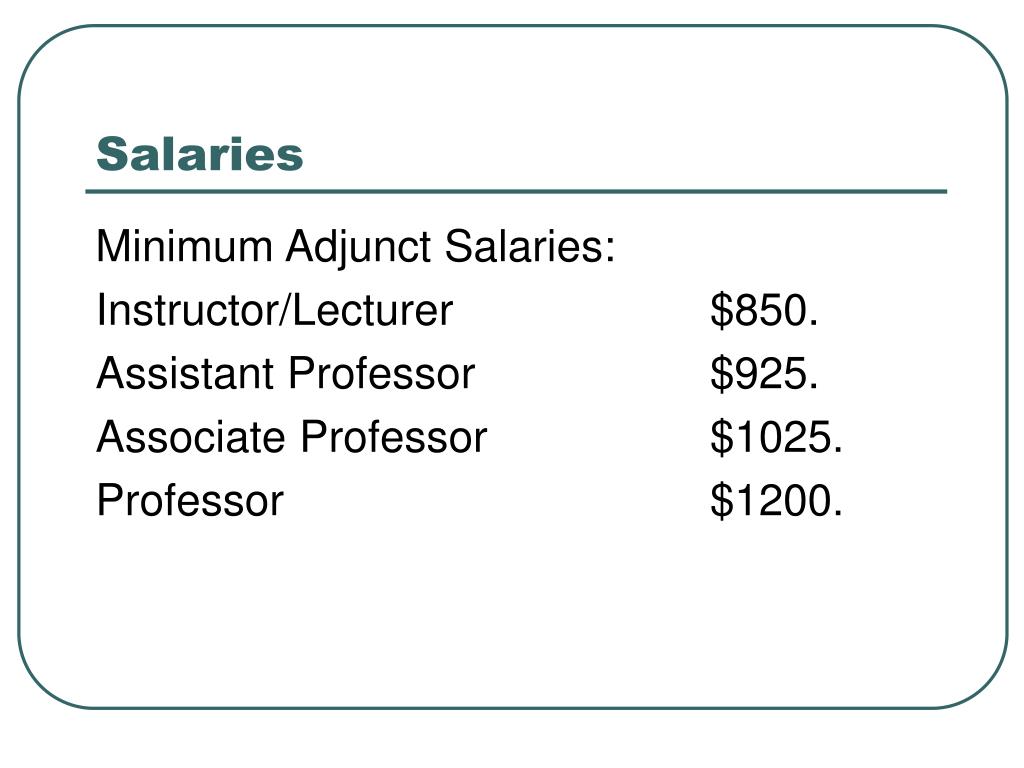This screenshot has width=1024, height=768.
Task: Click the word Lecturer in first row
Action: (372, 310)
